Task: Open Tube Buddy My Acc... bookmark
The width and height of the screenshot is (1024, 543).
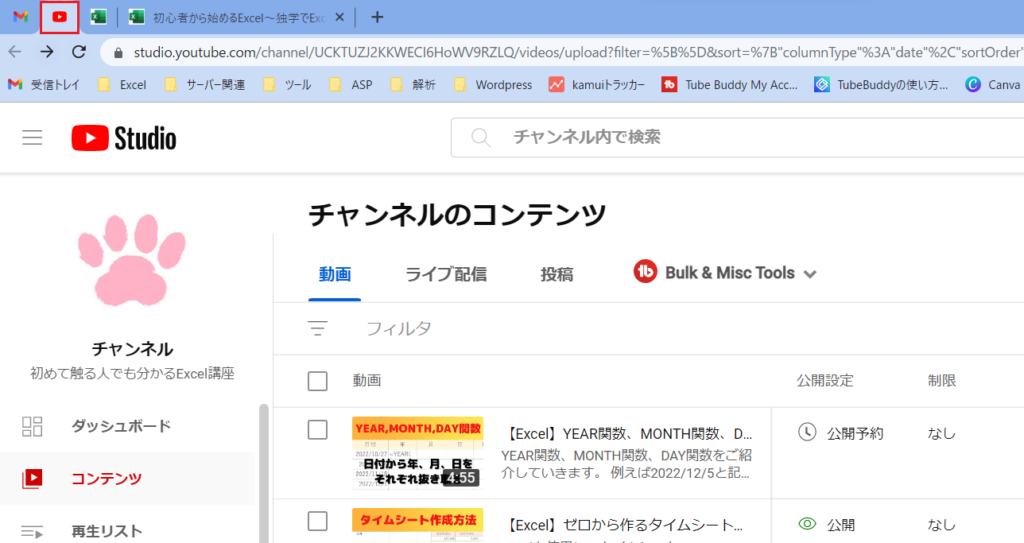Action: [729, 84]
